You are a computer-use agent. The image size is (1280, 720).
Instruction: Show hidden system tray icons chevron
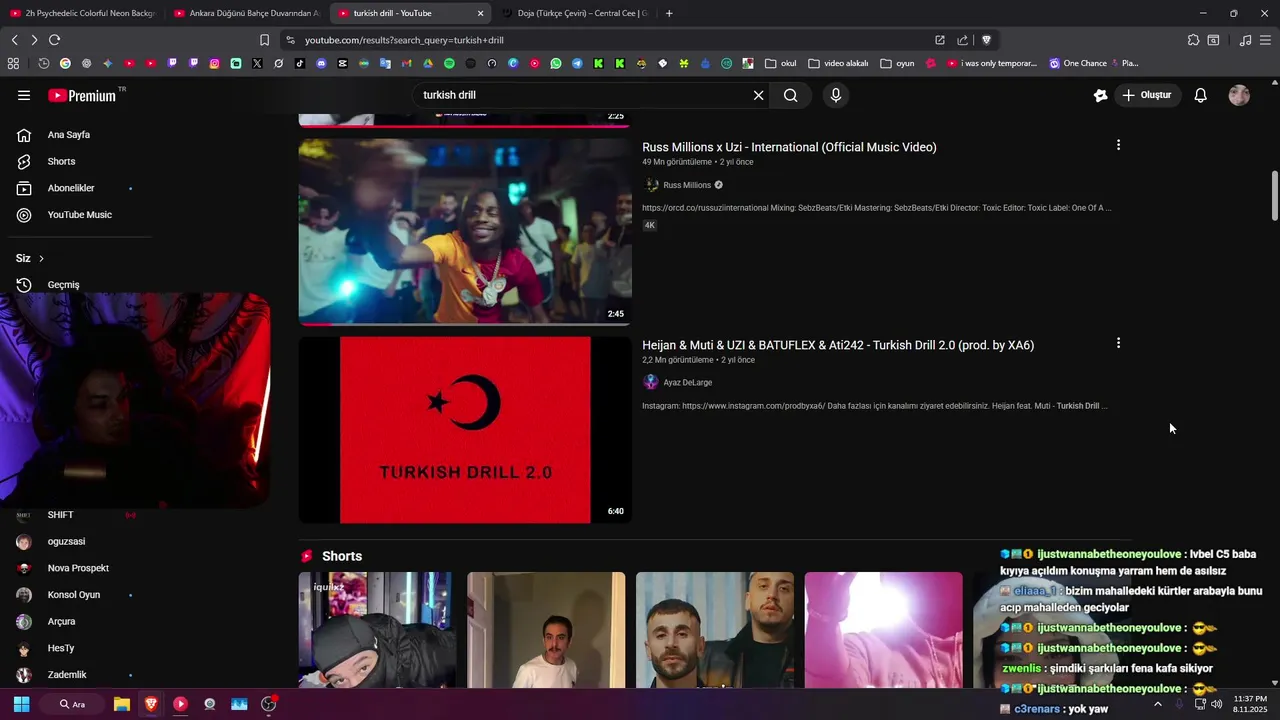coord(1158,704)
